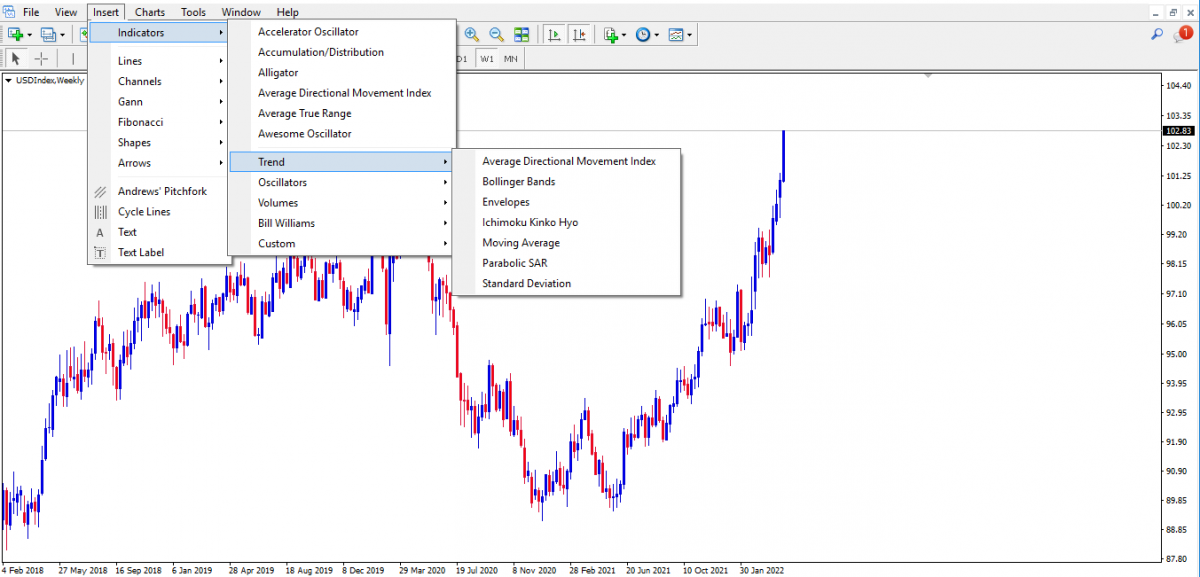Switch to the W1 weekly timeframe
Viewport: 1200px width, 577px height.
487,59
